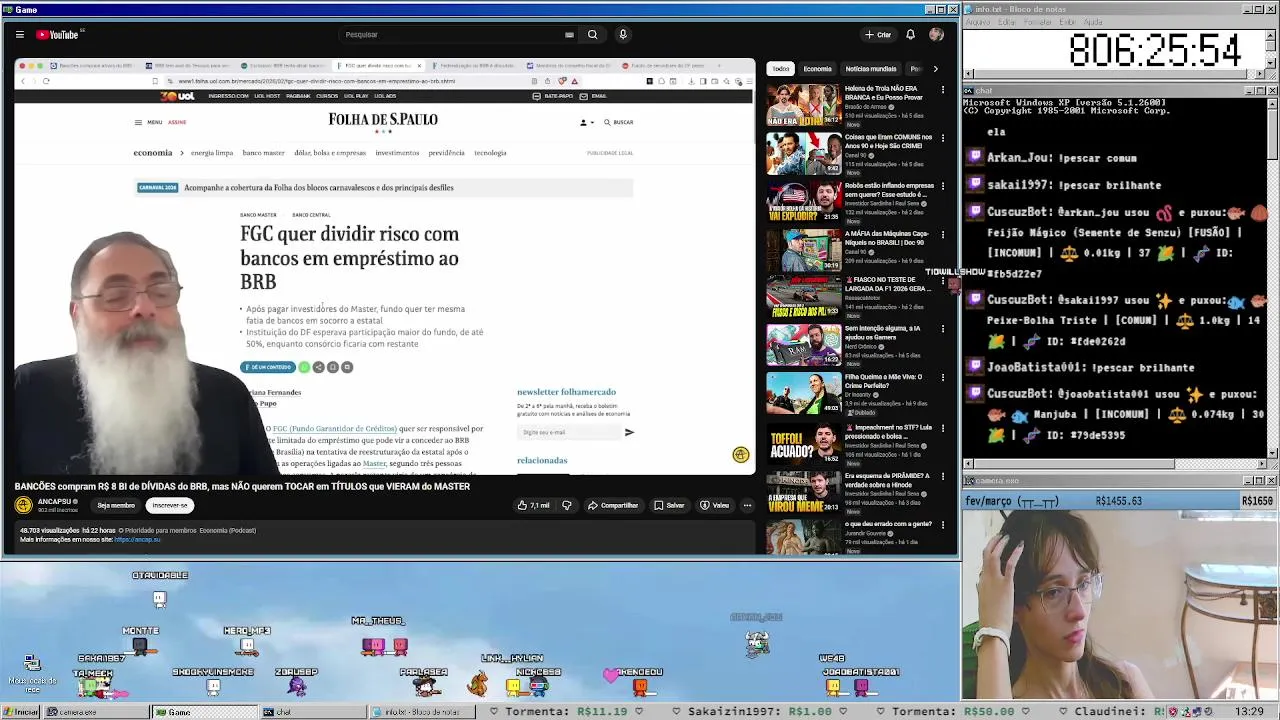Open the https://ancap.su link in the description
Viewport: 1280px width, 720px height.
click(x=137, y=539)
